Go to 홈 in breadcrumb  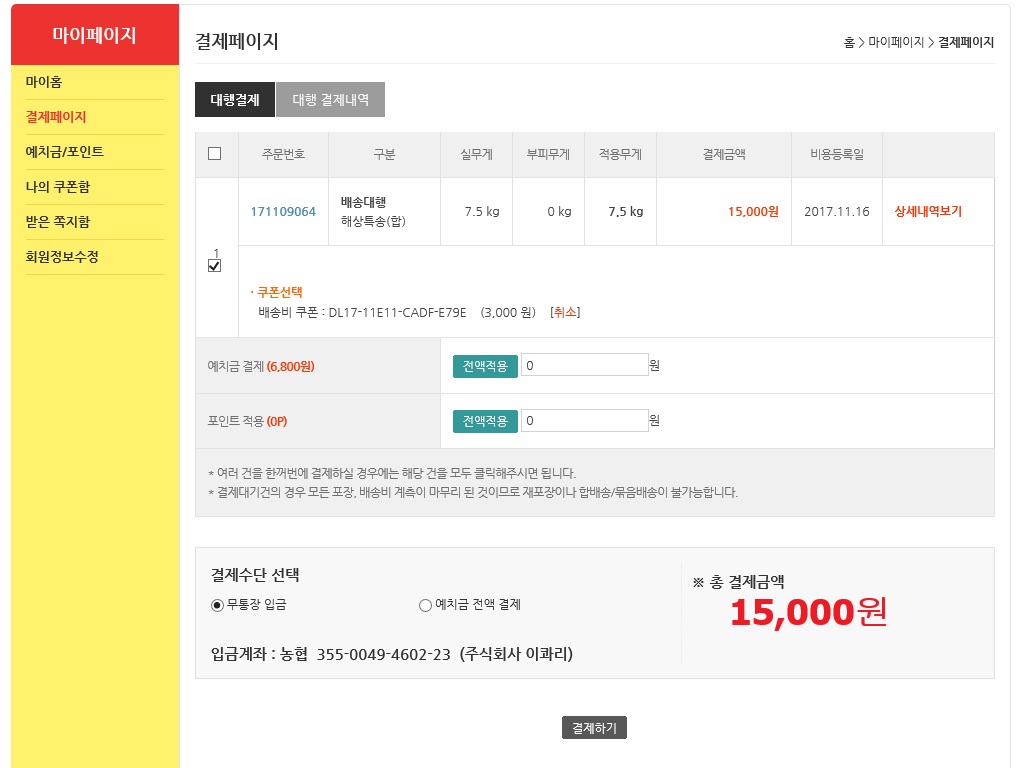tap(849, 42)
